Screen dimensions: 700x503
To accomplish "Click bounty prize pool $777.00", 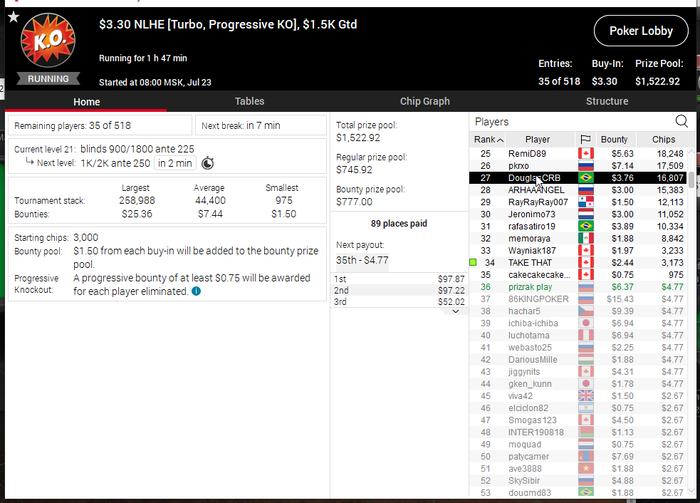I will [354, 202].
